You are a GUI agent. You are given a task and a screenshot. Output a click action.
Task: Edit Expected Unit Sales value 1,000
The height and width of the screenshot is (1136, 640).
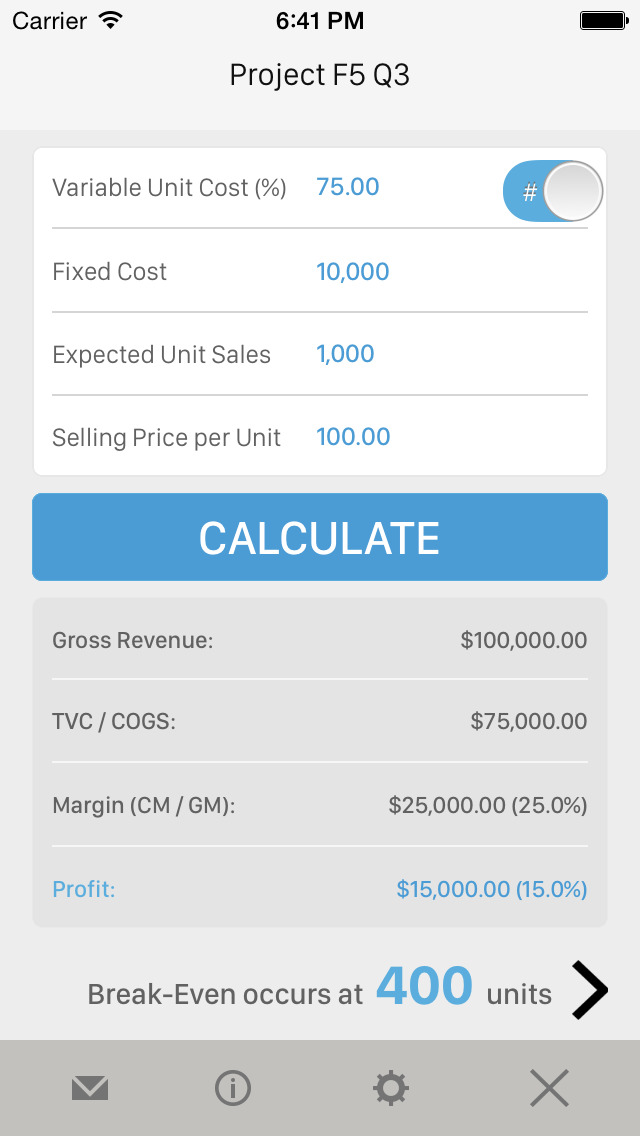[x=345, y=354]
